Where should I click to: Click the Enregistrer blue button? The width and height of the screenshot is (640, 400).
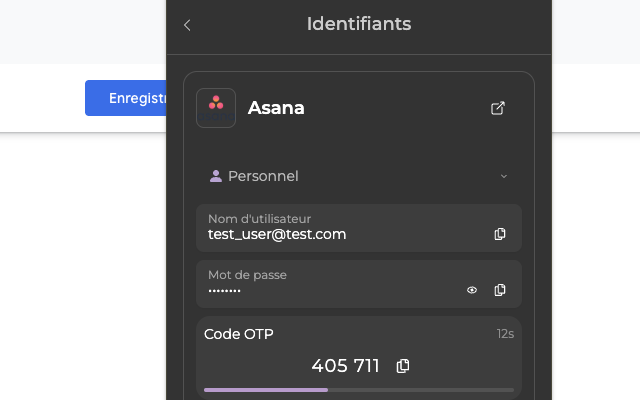click(126, 98)
